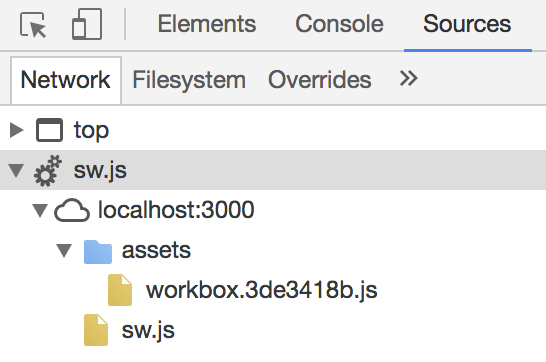Screen dimensions: 546x362
Task: Click the service worker gears icon
Action: pos(48,171)
